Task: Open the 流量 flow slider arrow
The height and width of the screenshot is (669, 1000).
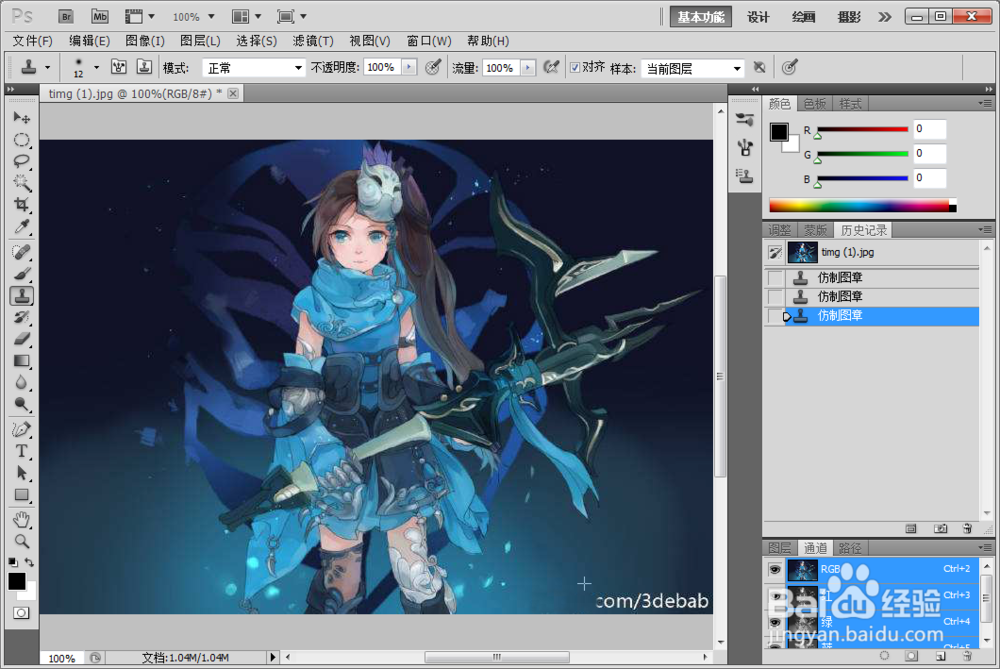Action: pos(527,68)
